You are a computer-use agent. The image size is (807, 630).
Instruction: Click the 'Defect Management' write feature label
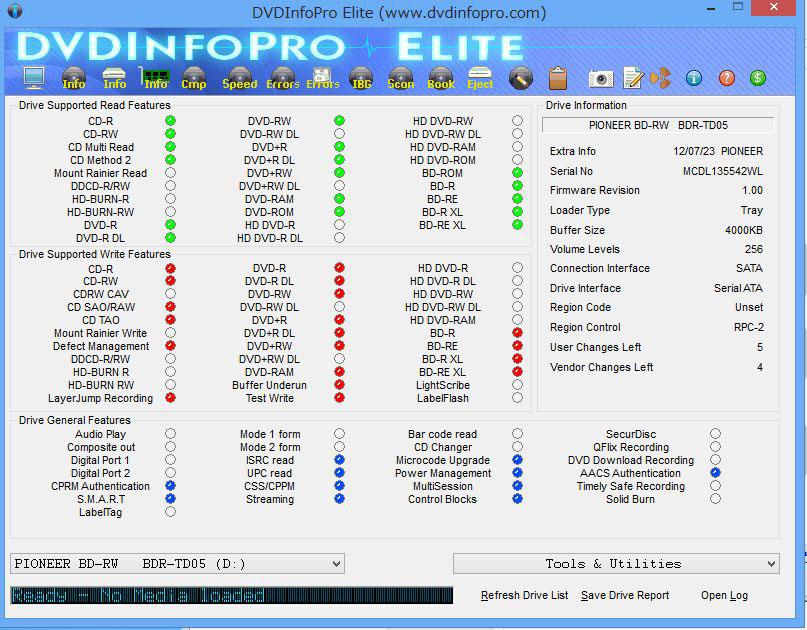pyautogui.click(x=101, y=346)
